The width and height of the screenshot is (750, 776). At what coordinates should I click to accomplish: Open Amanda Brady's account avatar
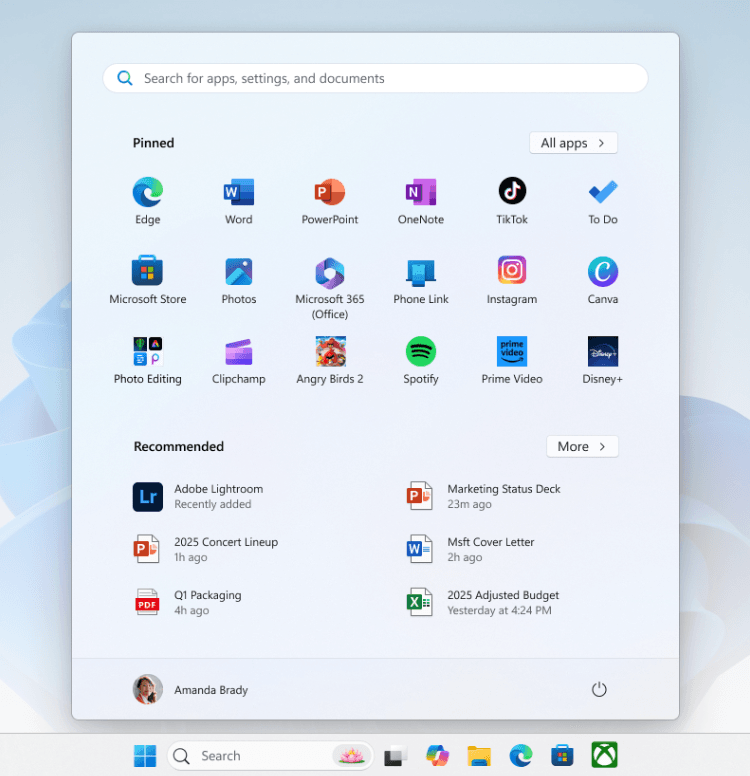[x=148, y=689]
